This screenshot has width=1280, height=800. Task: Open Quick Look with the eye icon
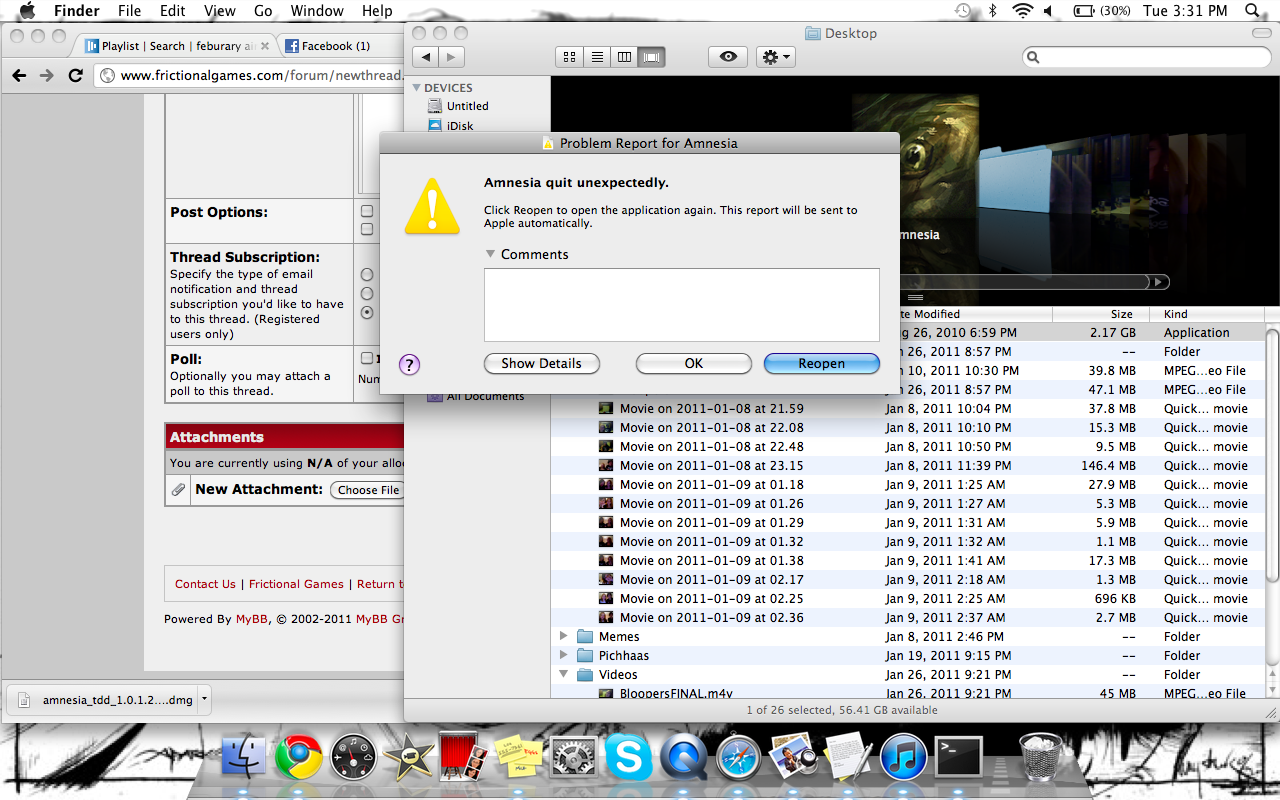click(x=728, y=57)
